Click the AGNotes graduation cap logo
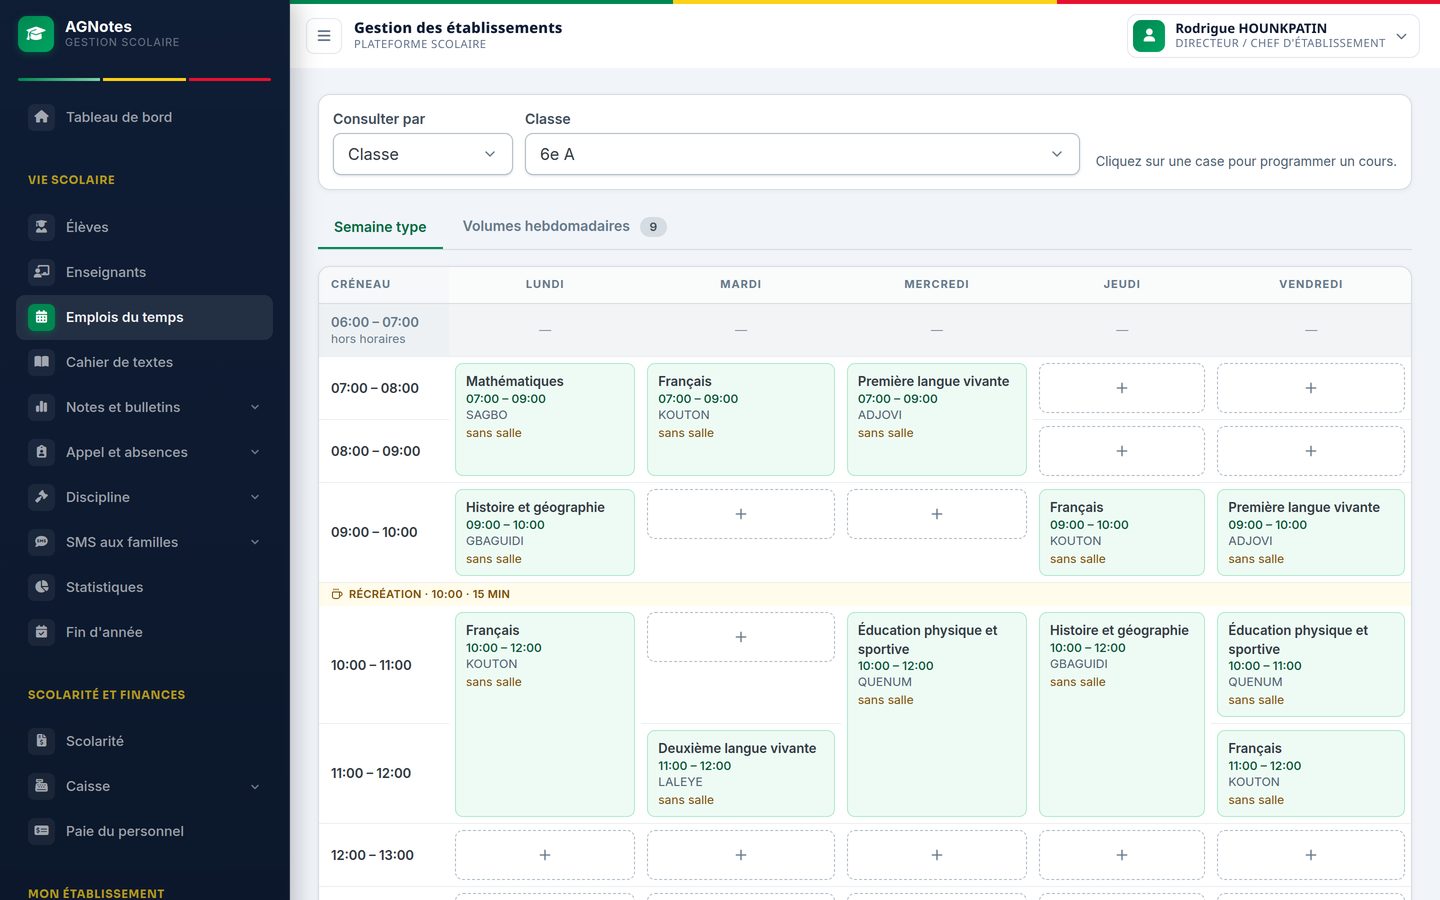1440x900 pixels. 36,34
